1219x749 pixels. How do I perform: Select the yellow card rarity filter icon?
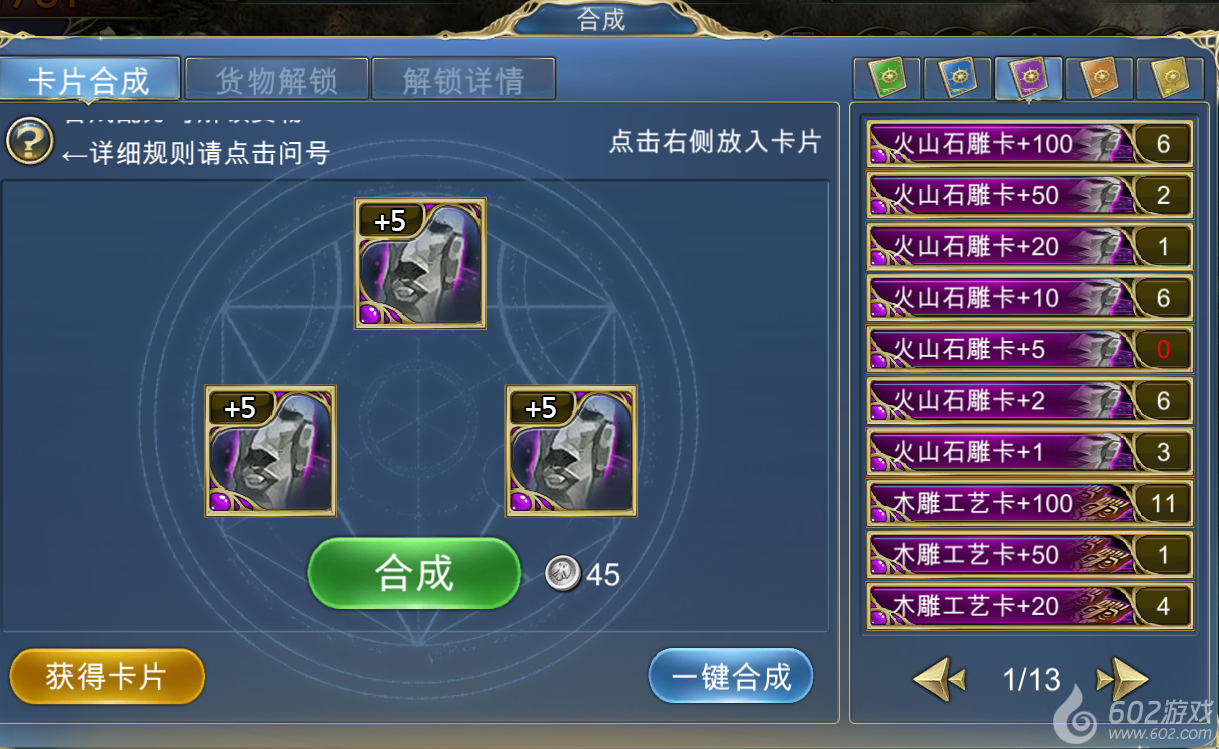[x=1170, y=78]
